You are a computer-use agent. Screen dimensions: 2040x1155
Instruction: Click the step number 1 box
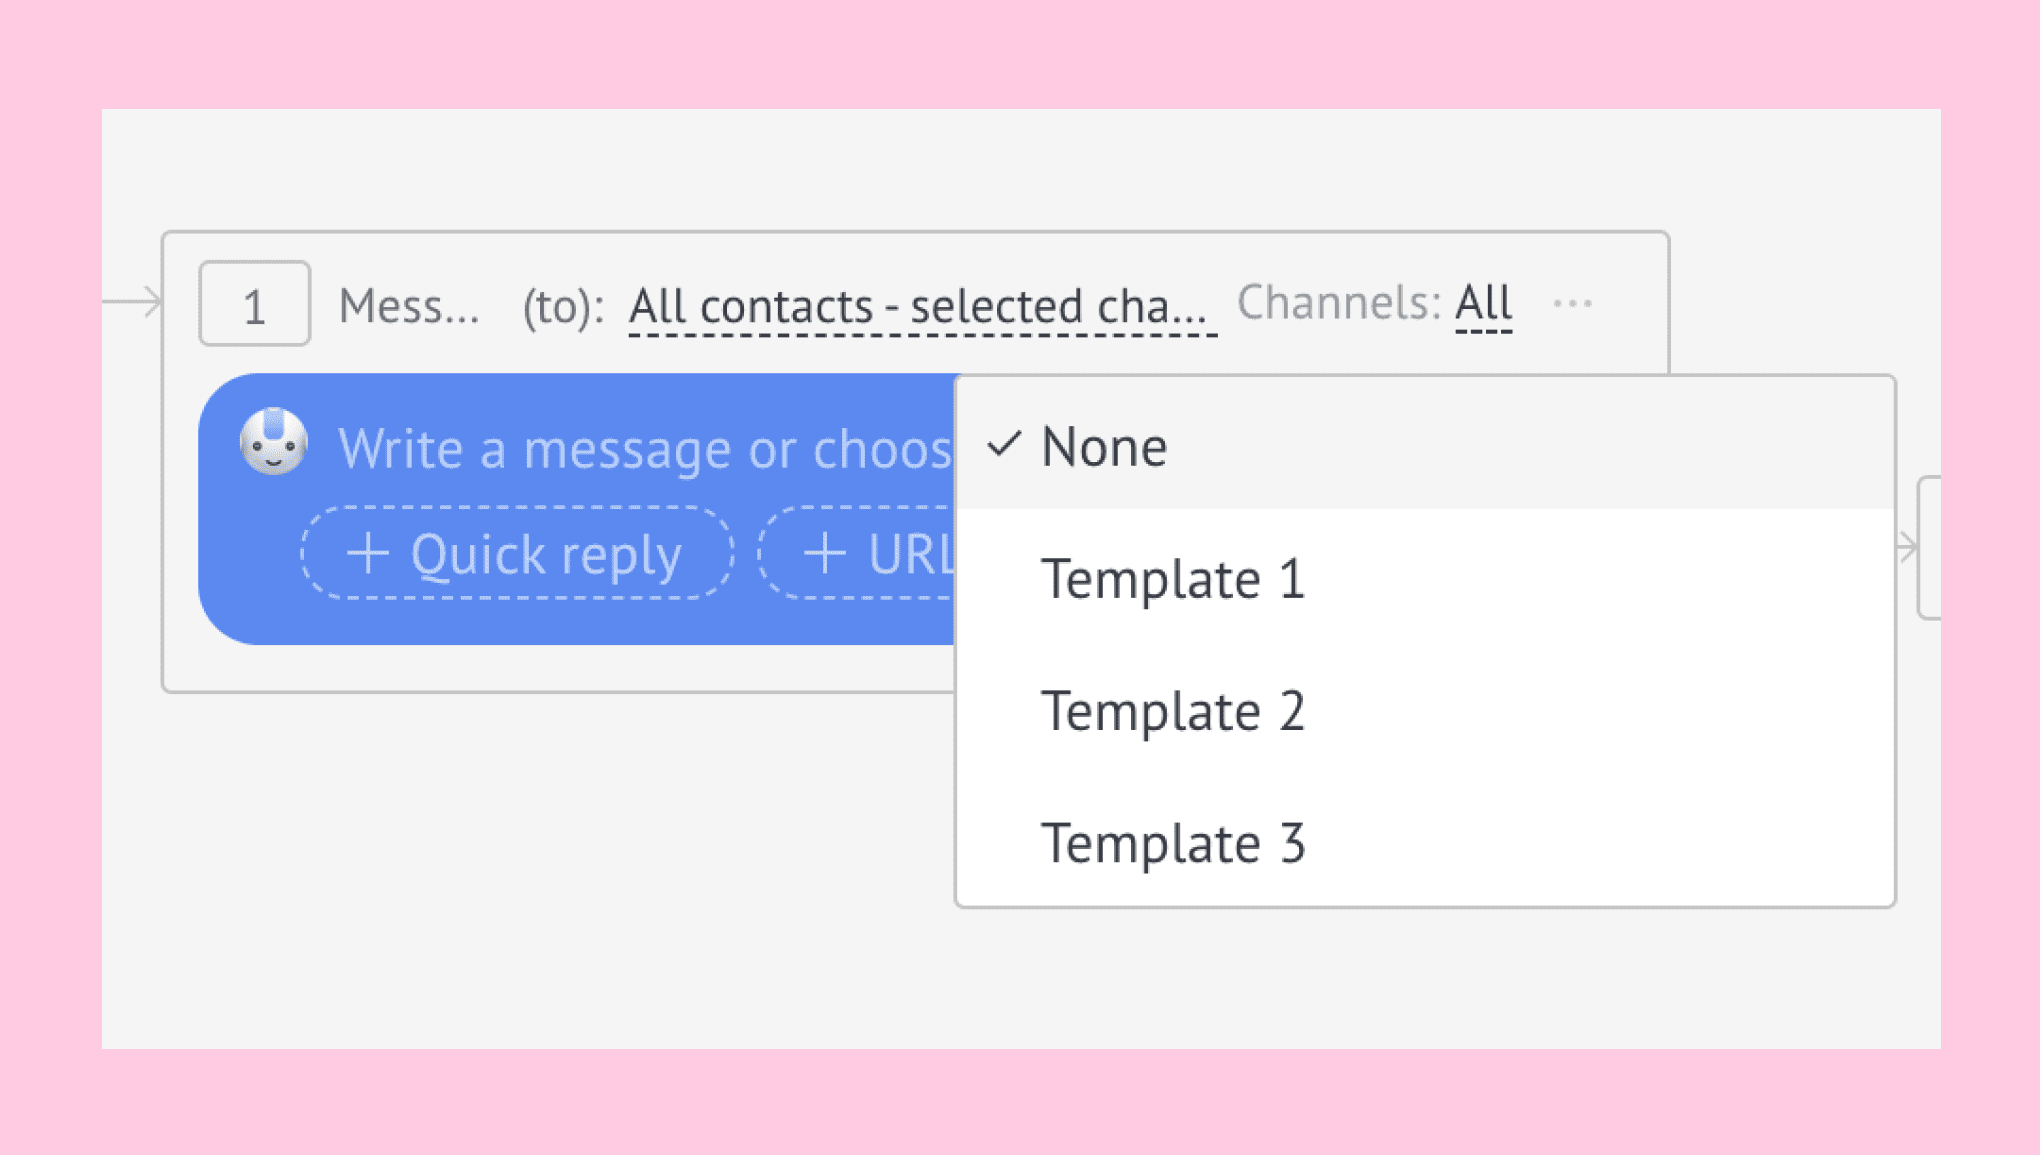pos(254,303)
